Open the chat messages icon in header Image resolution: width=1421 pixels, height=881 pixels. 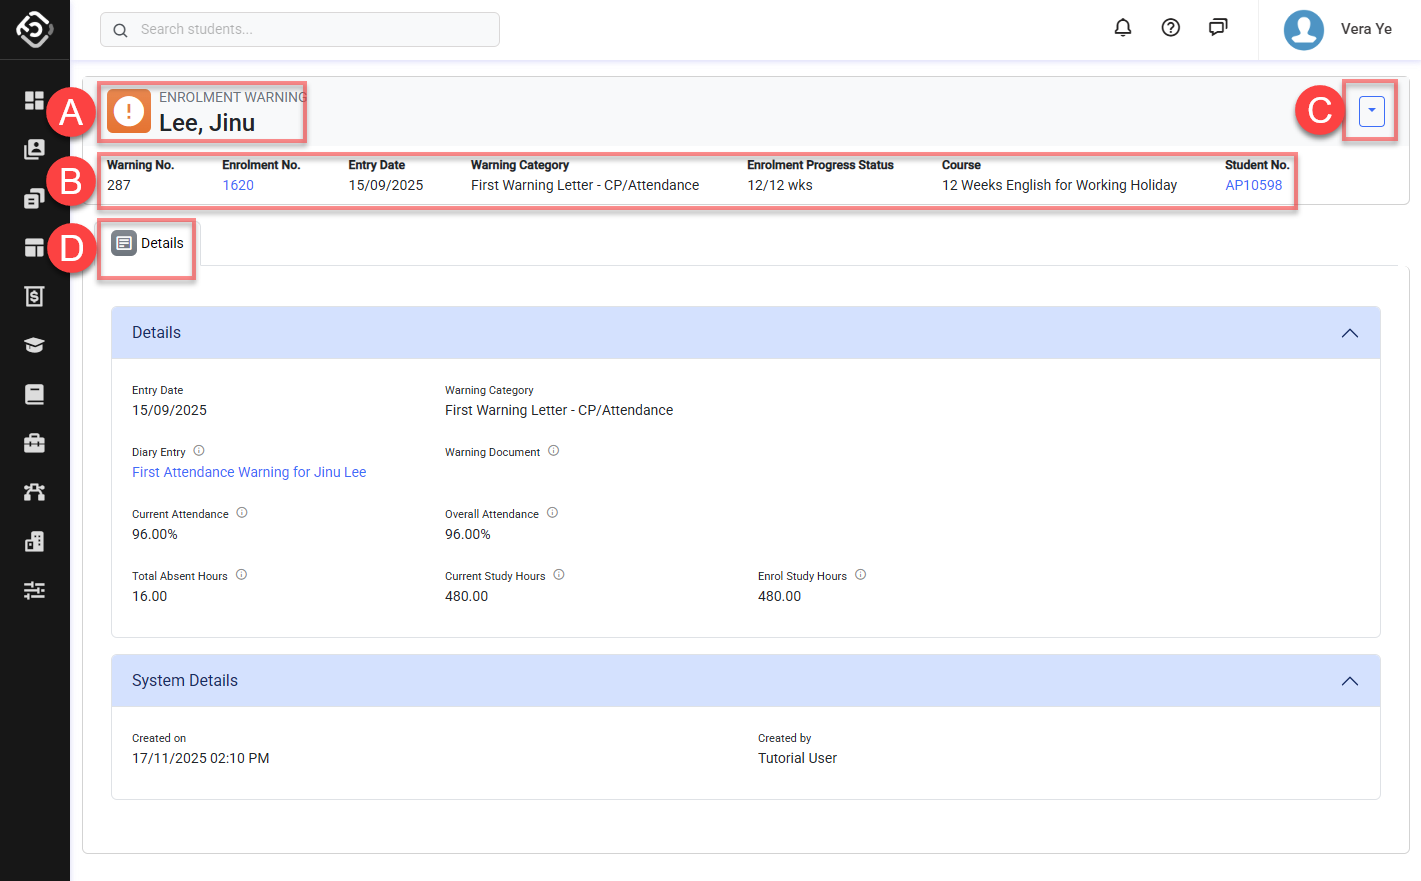pyautogui.click(x=1217, y=28)
